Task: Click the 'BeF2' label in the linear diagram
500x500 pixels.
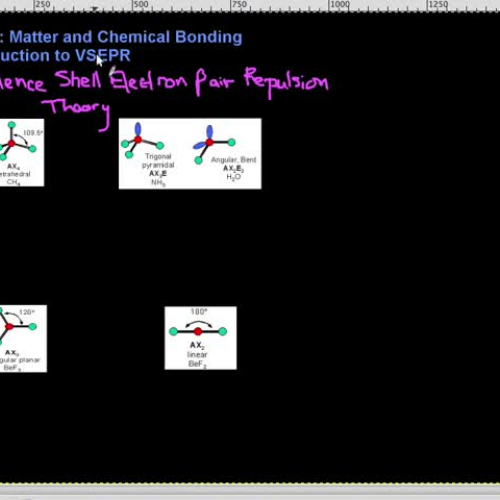Action: tap(197, 364)
